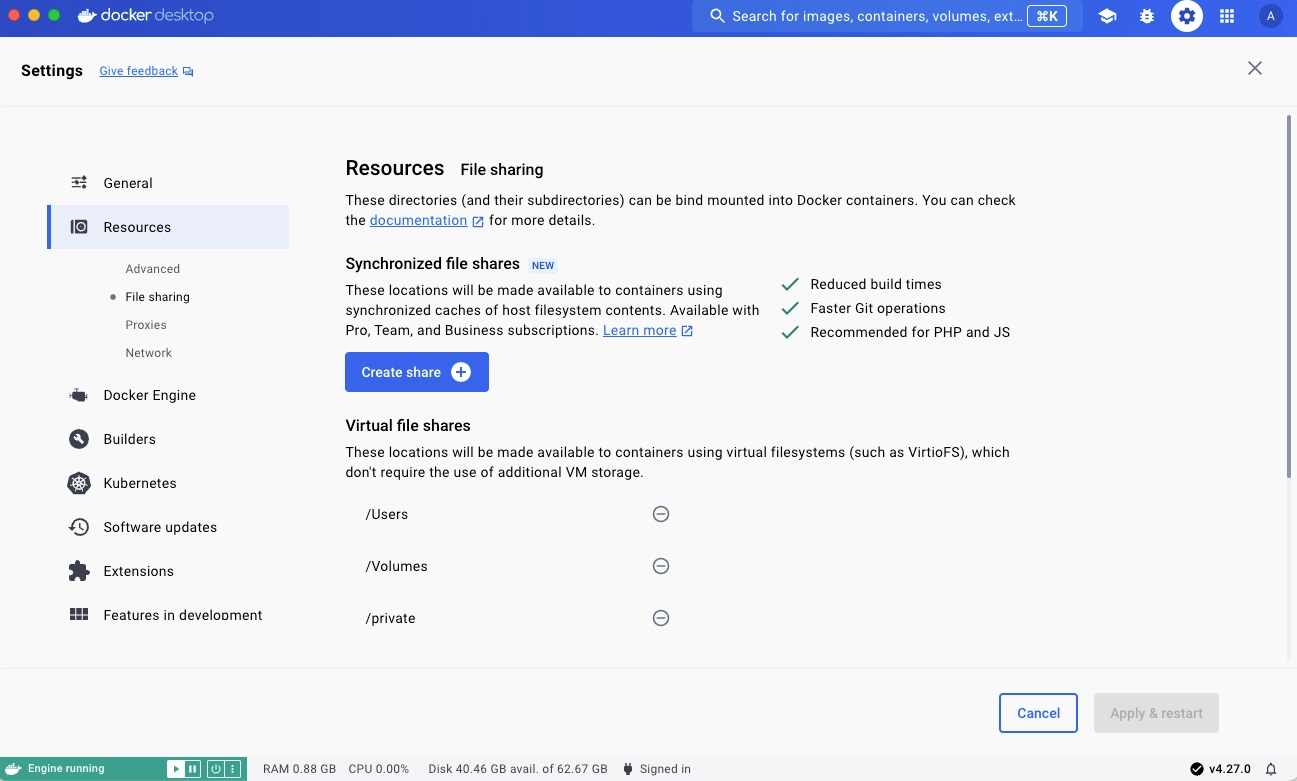Pause the Docker engine
The width and height of the screenshot is (1297, 781).
pyautogui.click(x=193, y=769)
